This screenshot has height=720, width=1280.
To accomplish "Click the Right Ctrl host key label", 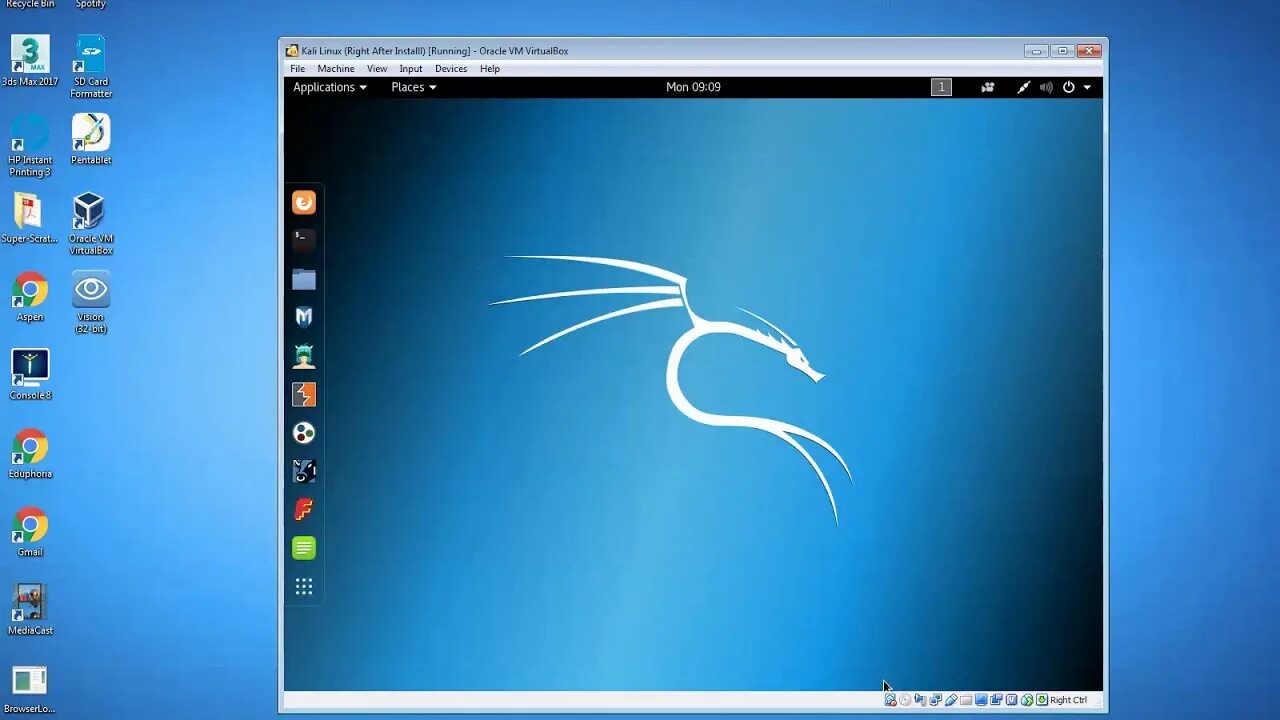I will click(x=1068, y=700).
